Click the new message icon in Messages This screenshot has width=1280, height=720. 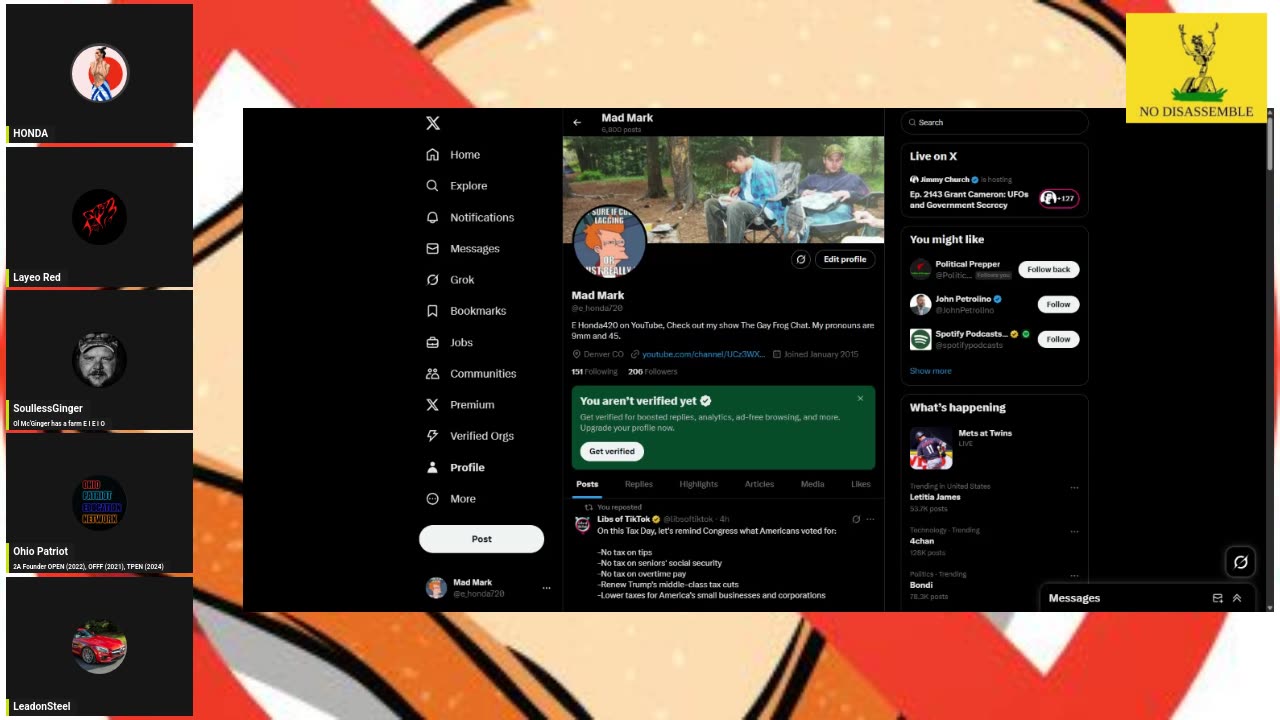click(x=1217, y=598)
